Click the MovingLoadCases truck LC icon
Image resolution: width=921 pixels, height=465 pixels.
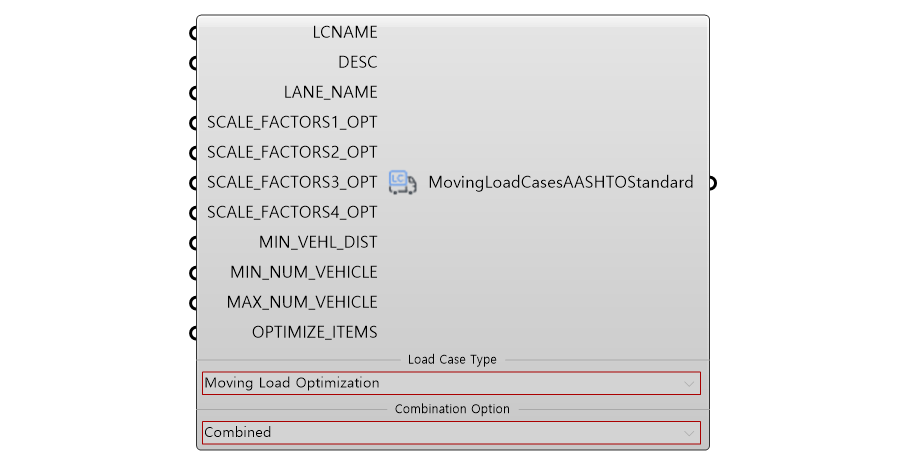[402, 182]
